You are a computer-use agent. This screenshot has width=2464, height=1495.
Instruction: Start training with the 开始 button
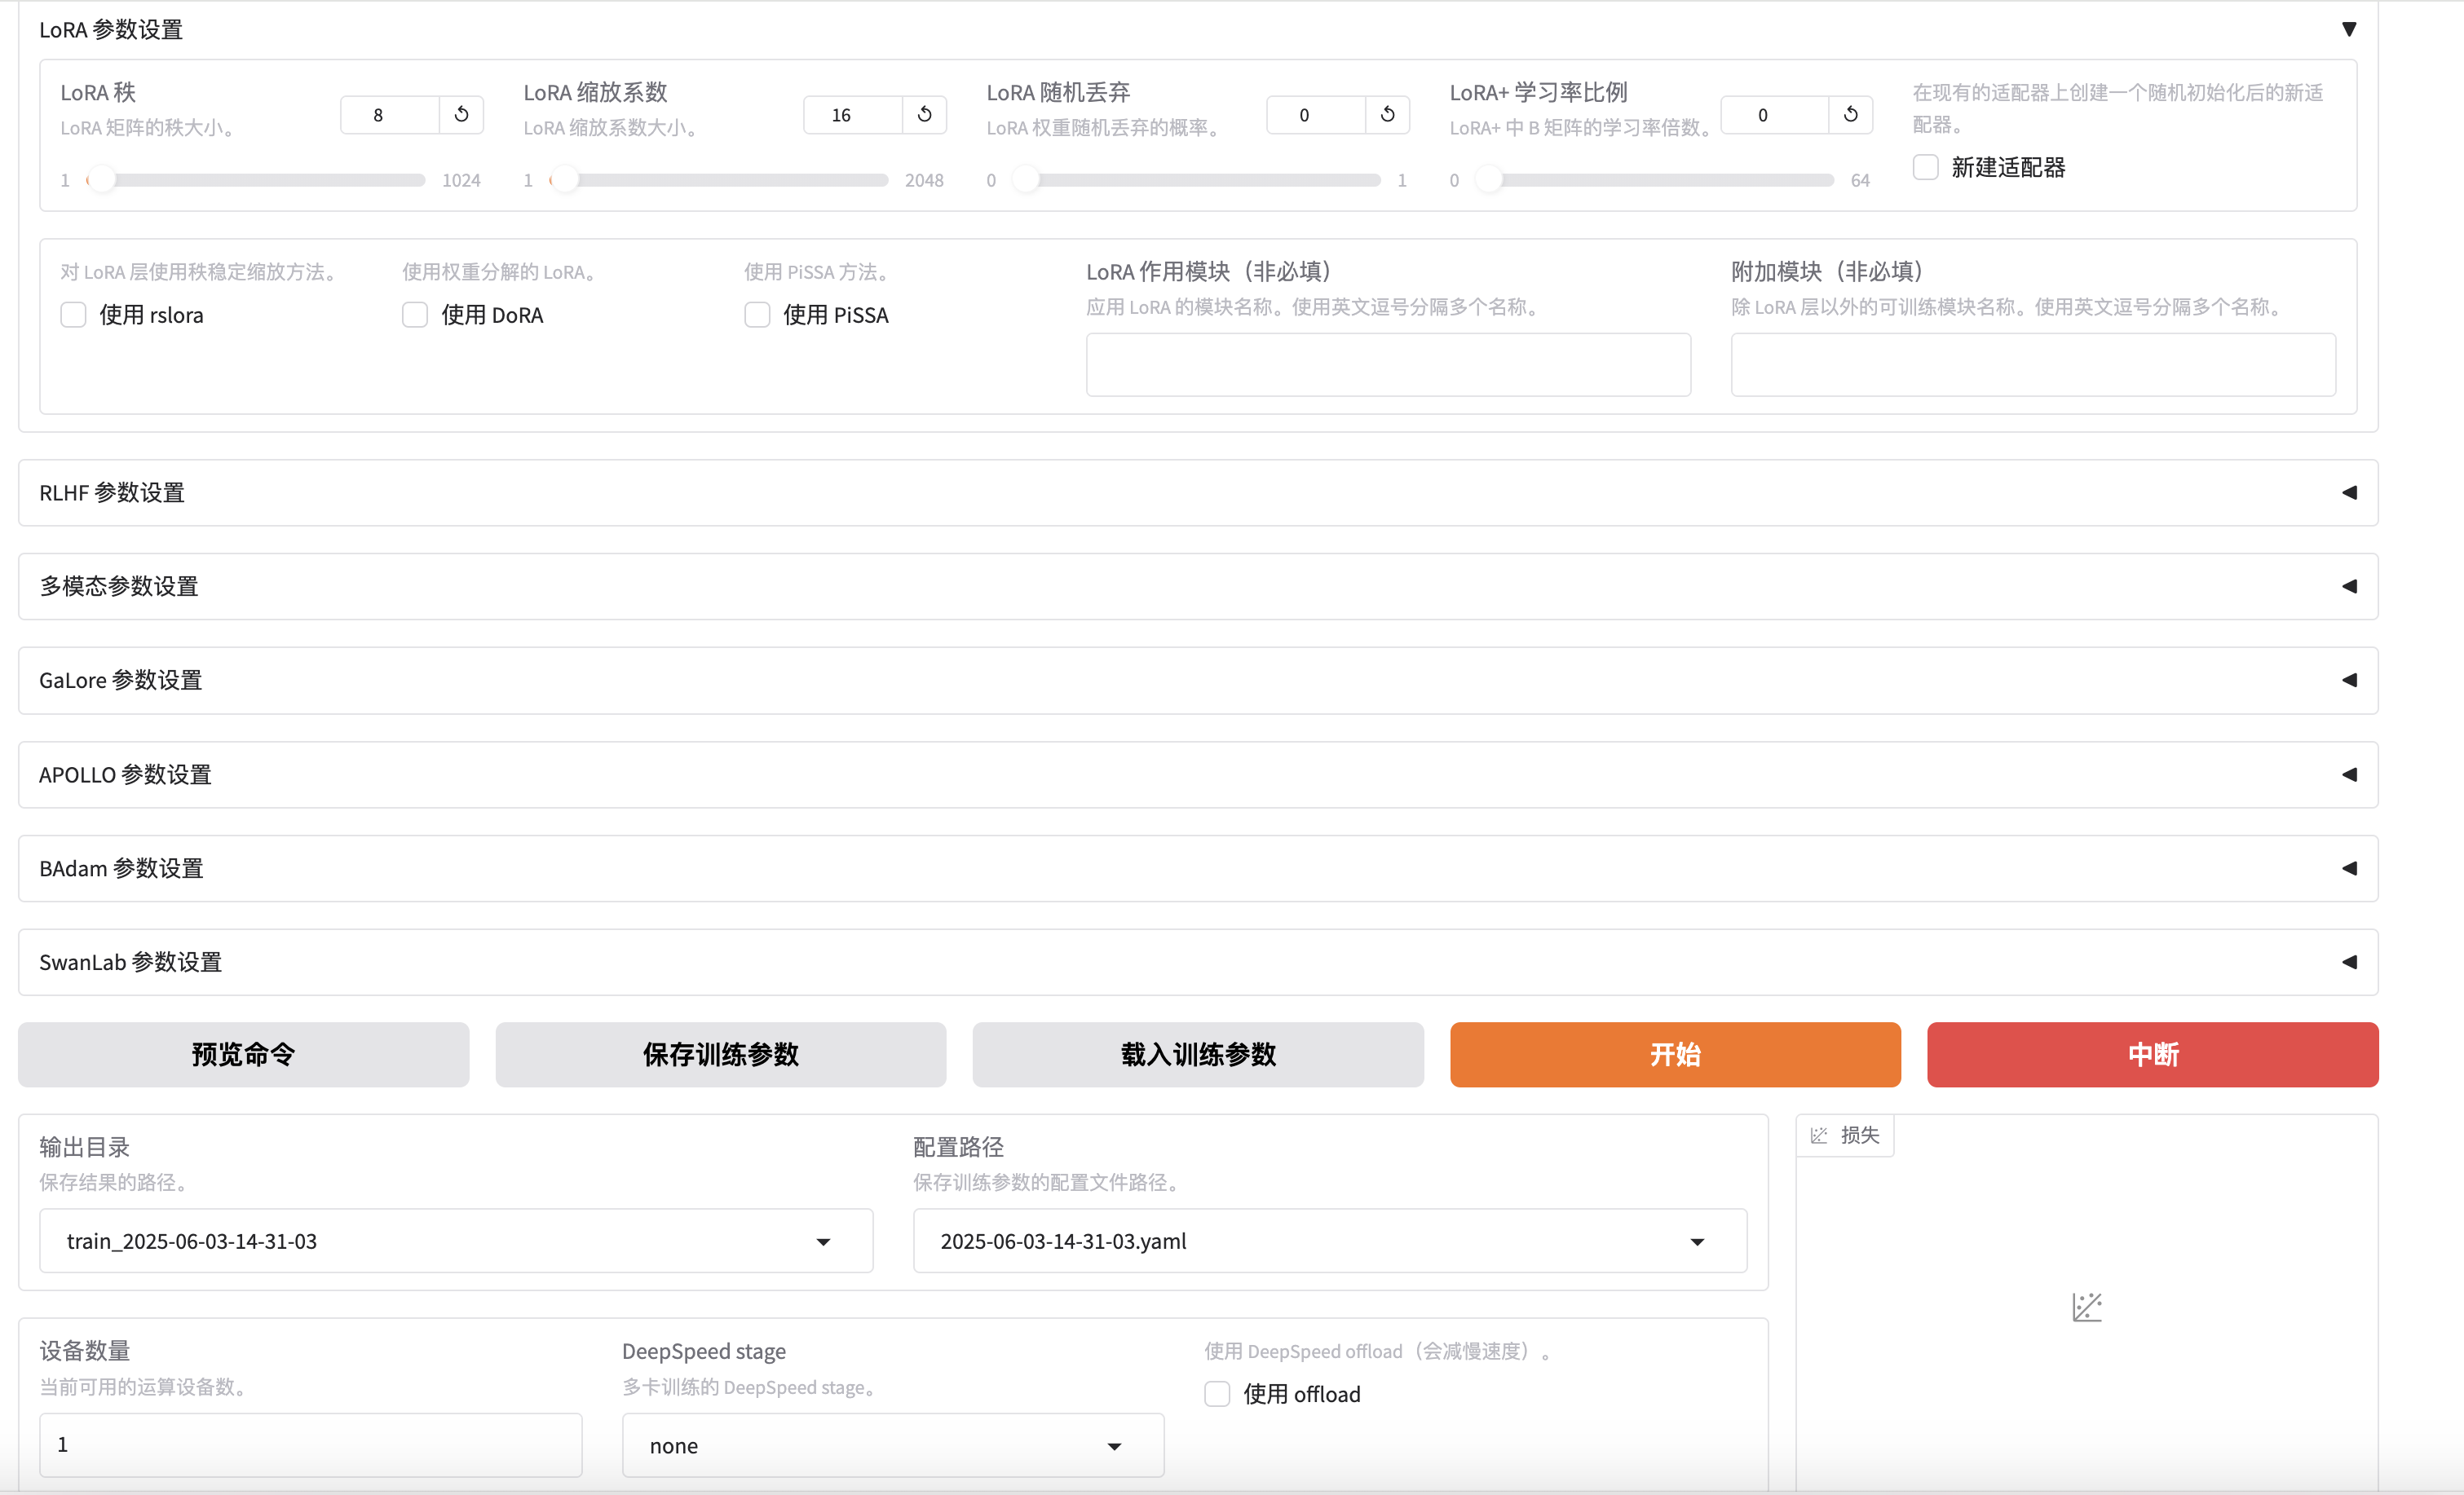point(1675,1054)
